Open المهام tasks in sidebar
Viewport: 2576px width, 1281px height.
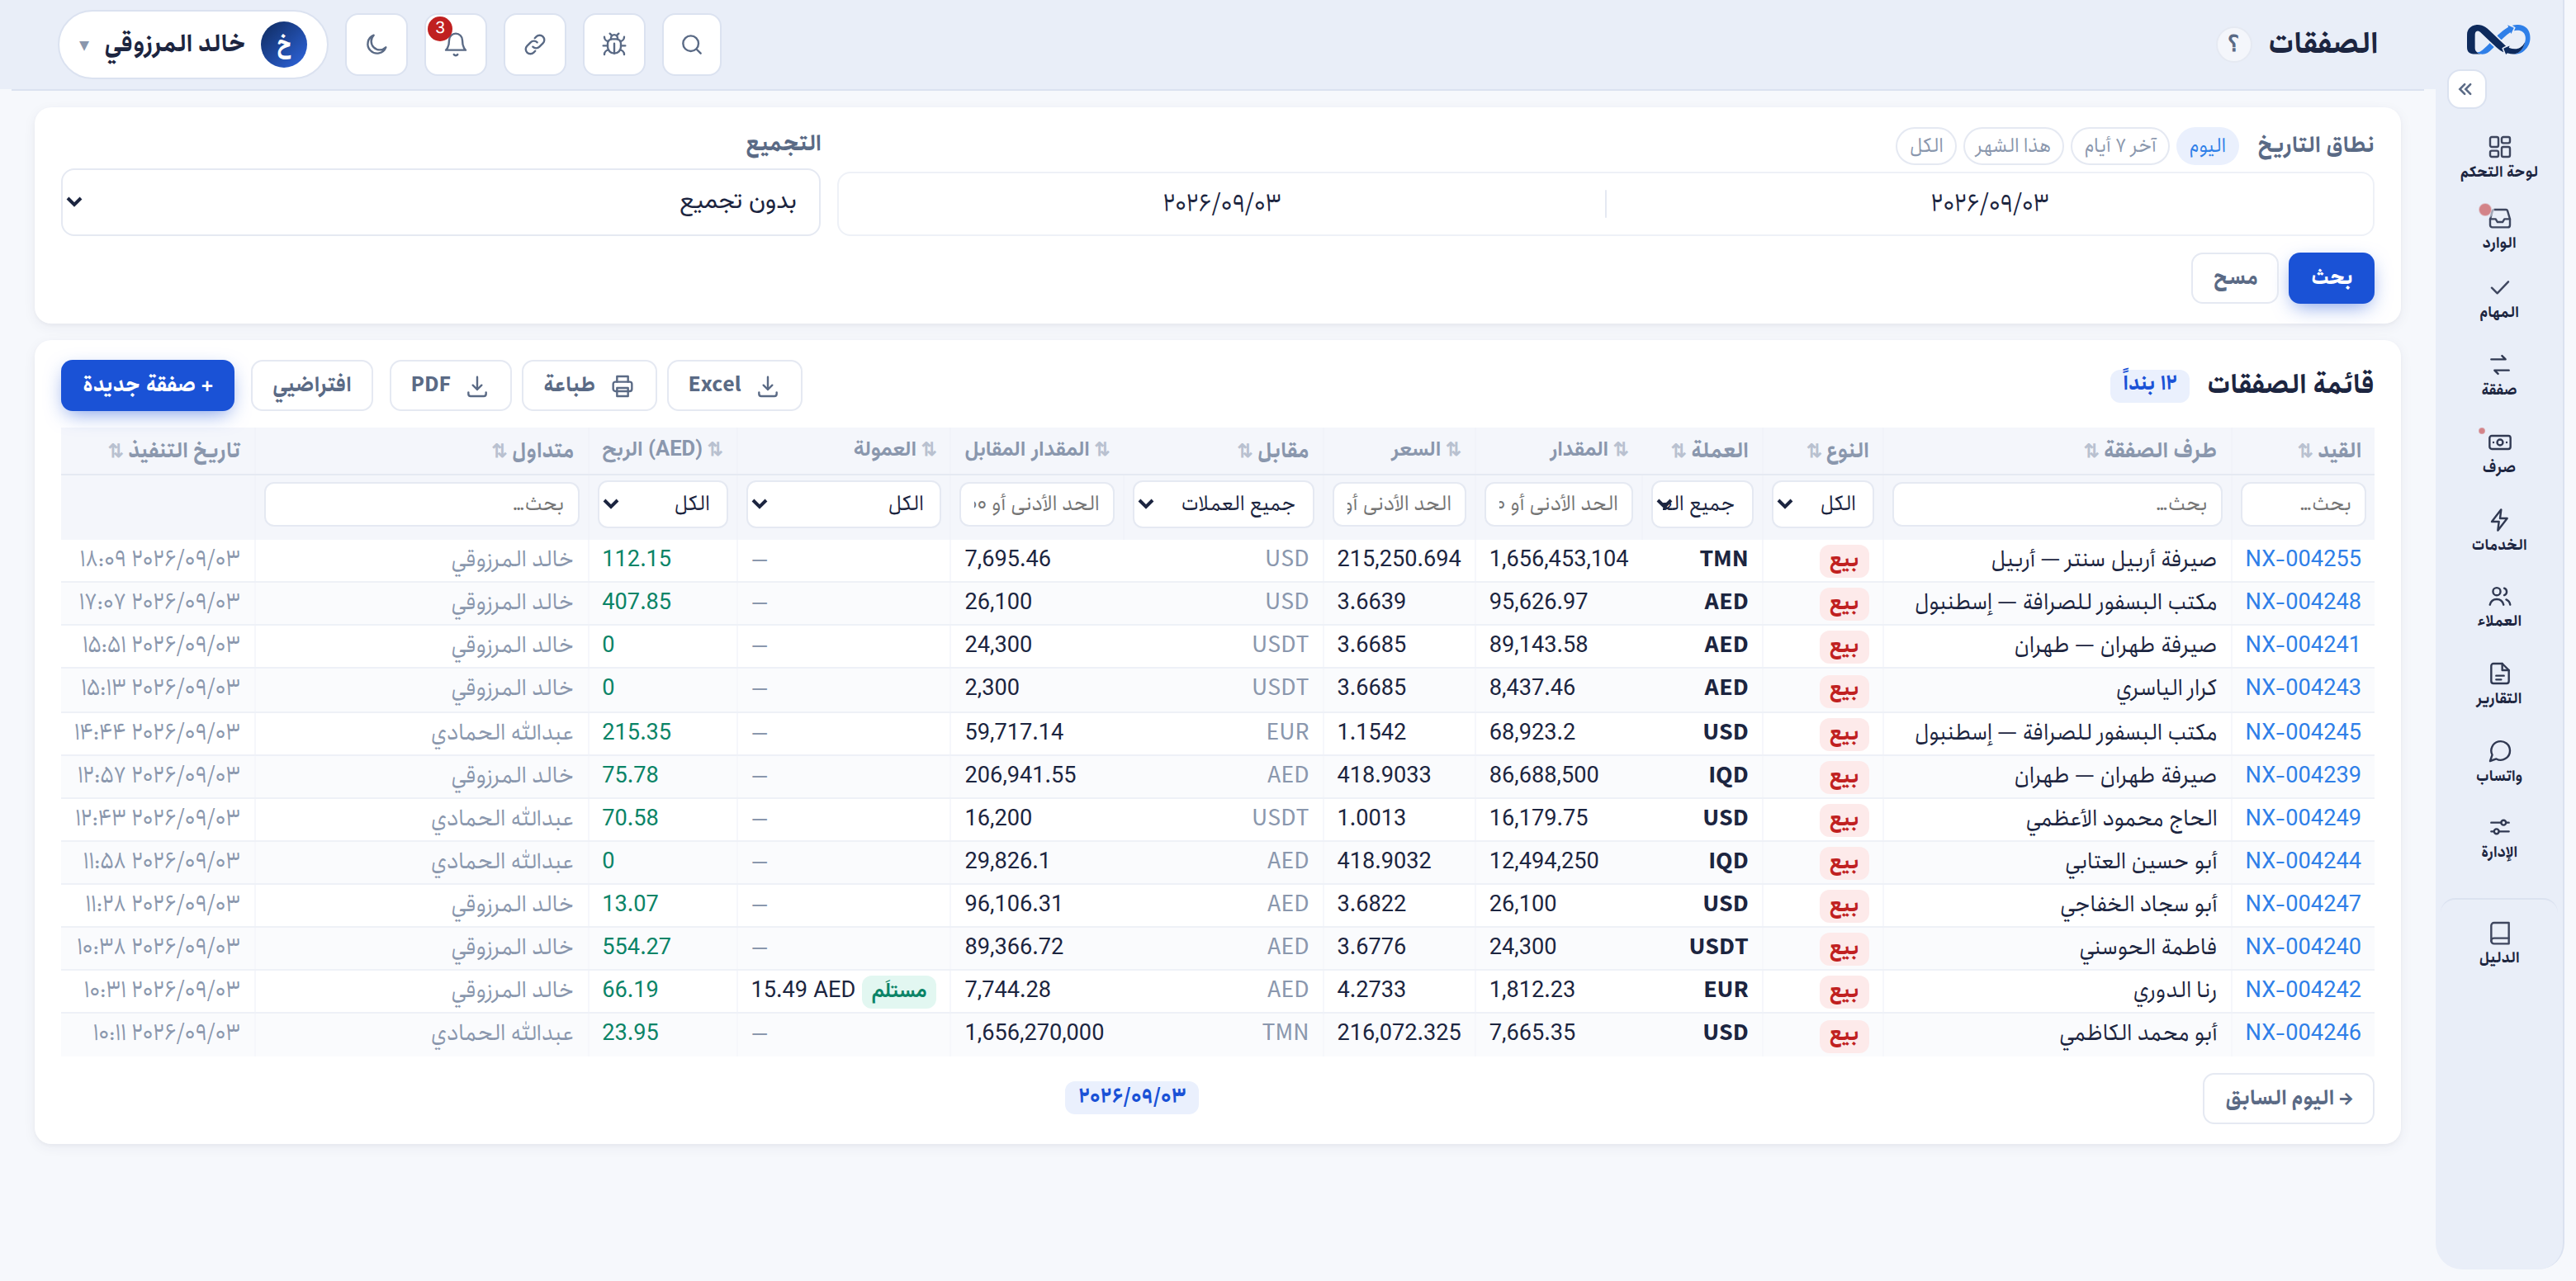pos(2499,299)
